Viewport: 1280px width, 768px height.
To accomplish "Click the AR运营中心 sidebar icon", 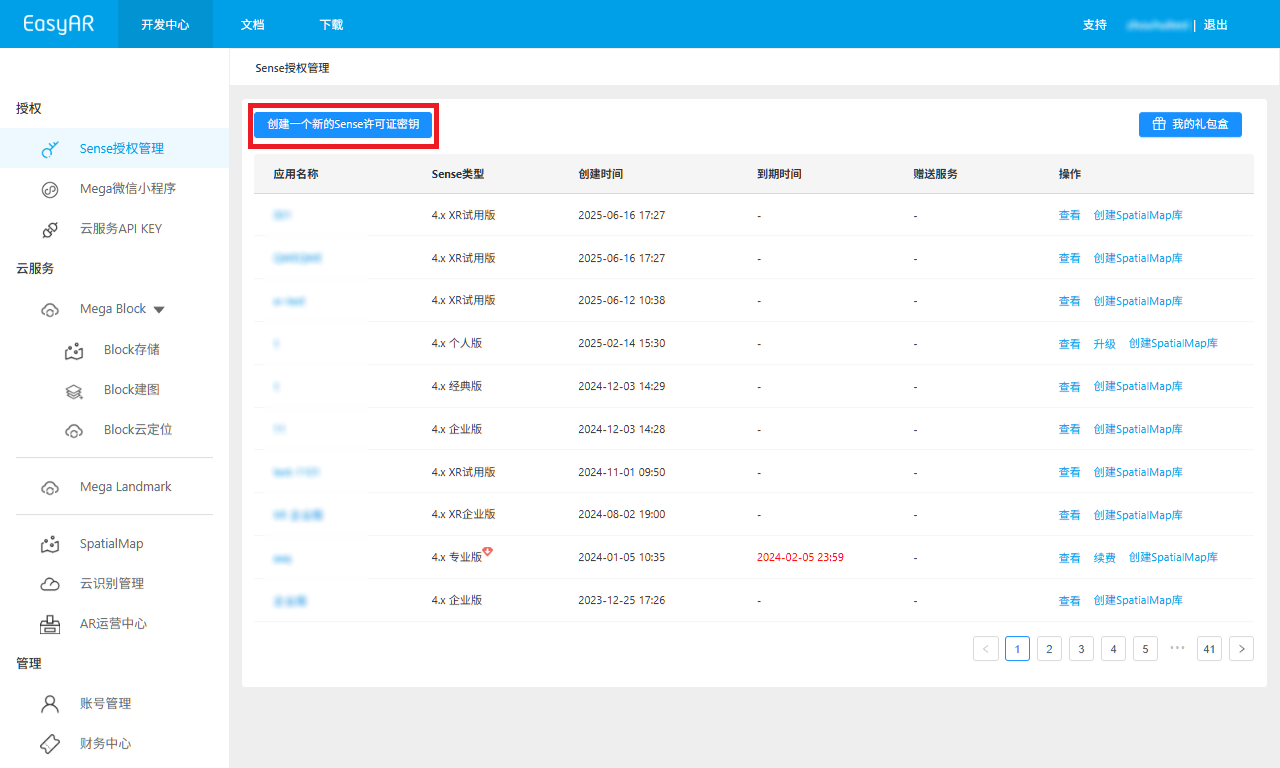I will click(50, 624).
